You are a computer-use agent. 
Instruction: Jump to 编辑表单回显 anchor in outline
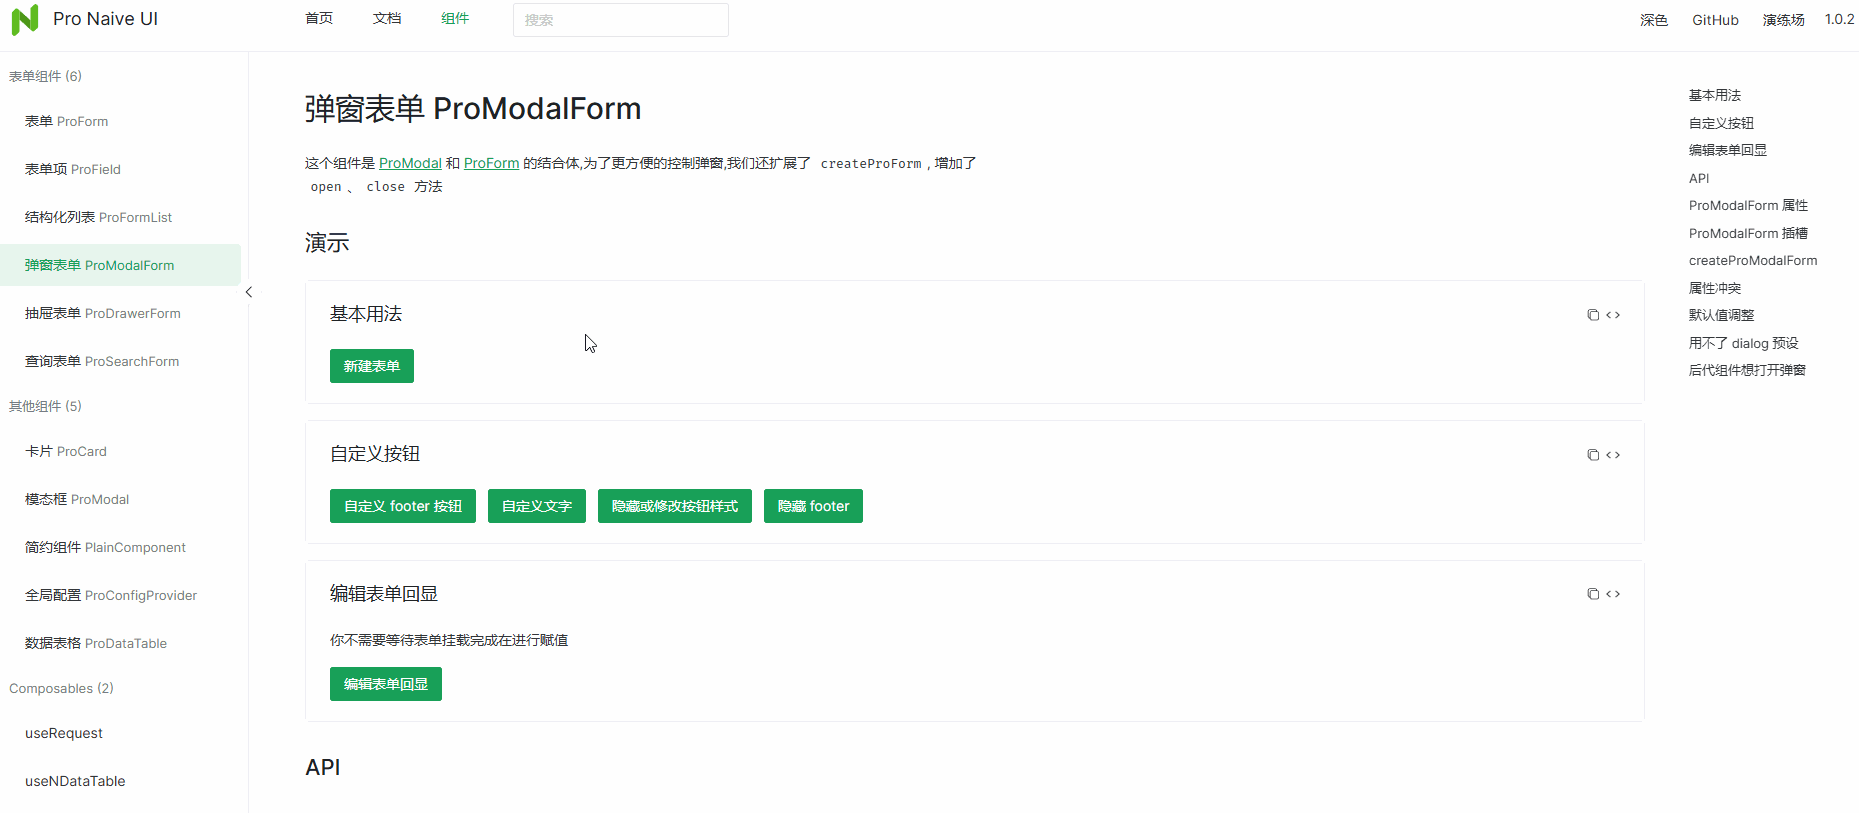(1728, 150)
